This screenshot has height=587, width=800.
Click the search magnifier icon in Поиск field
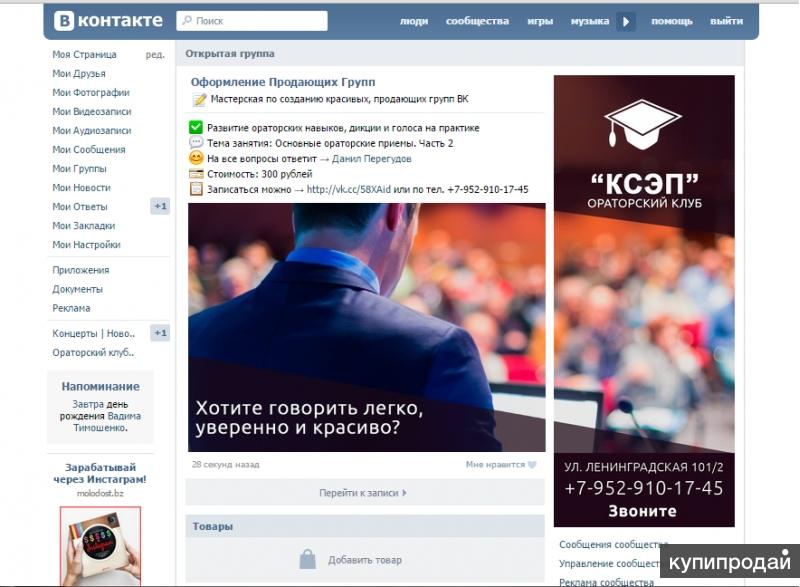click(x=187, y=20)
